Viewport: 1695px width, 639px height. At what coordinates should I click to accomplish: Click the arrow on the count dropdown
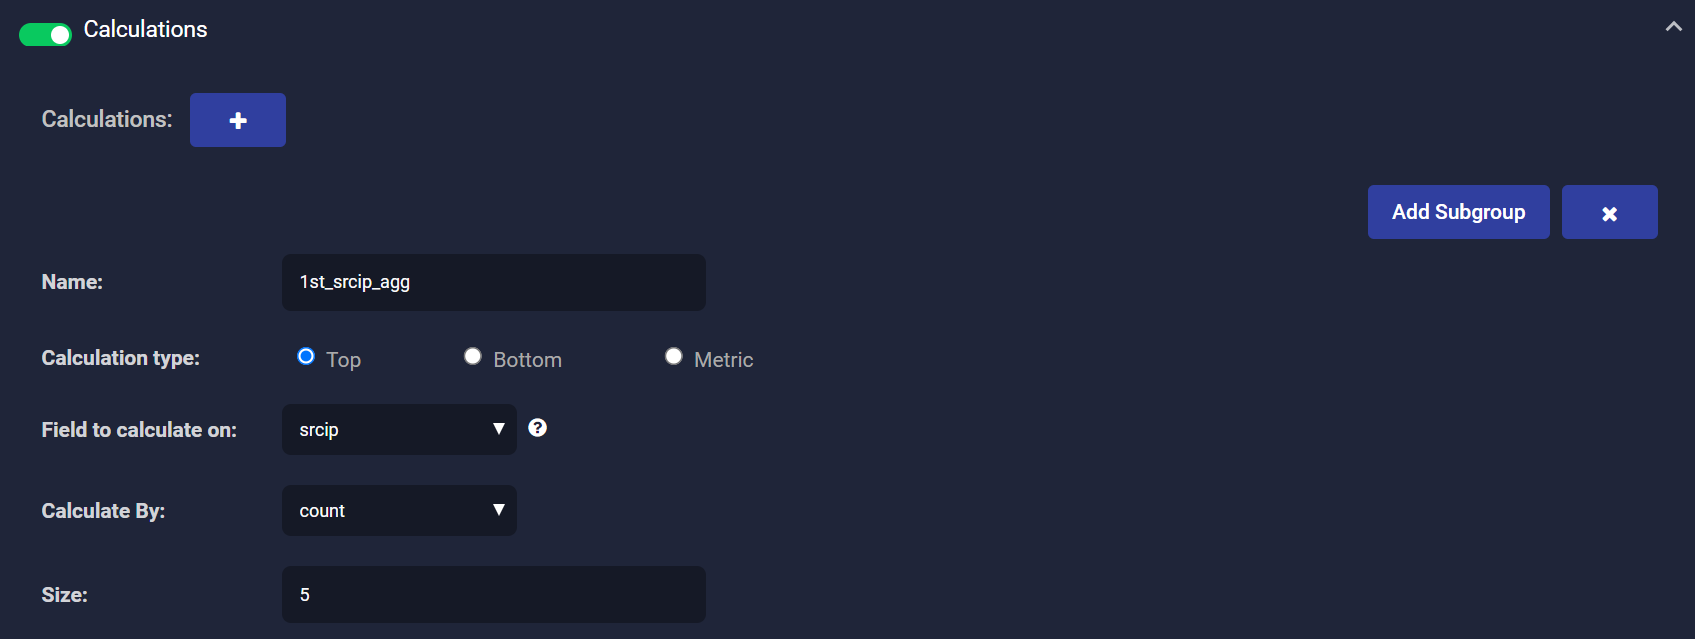(498, 510)
